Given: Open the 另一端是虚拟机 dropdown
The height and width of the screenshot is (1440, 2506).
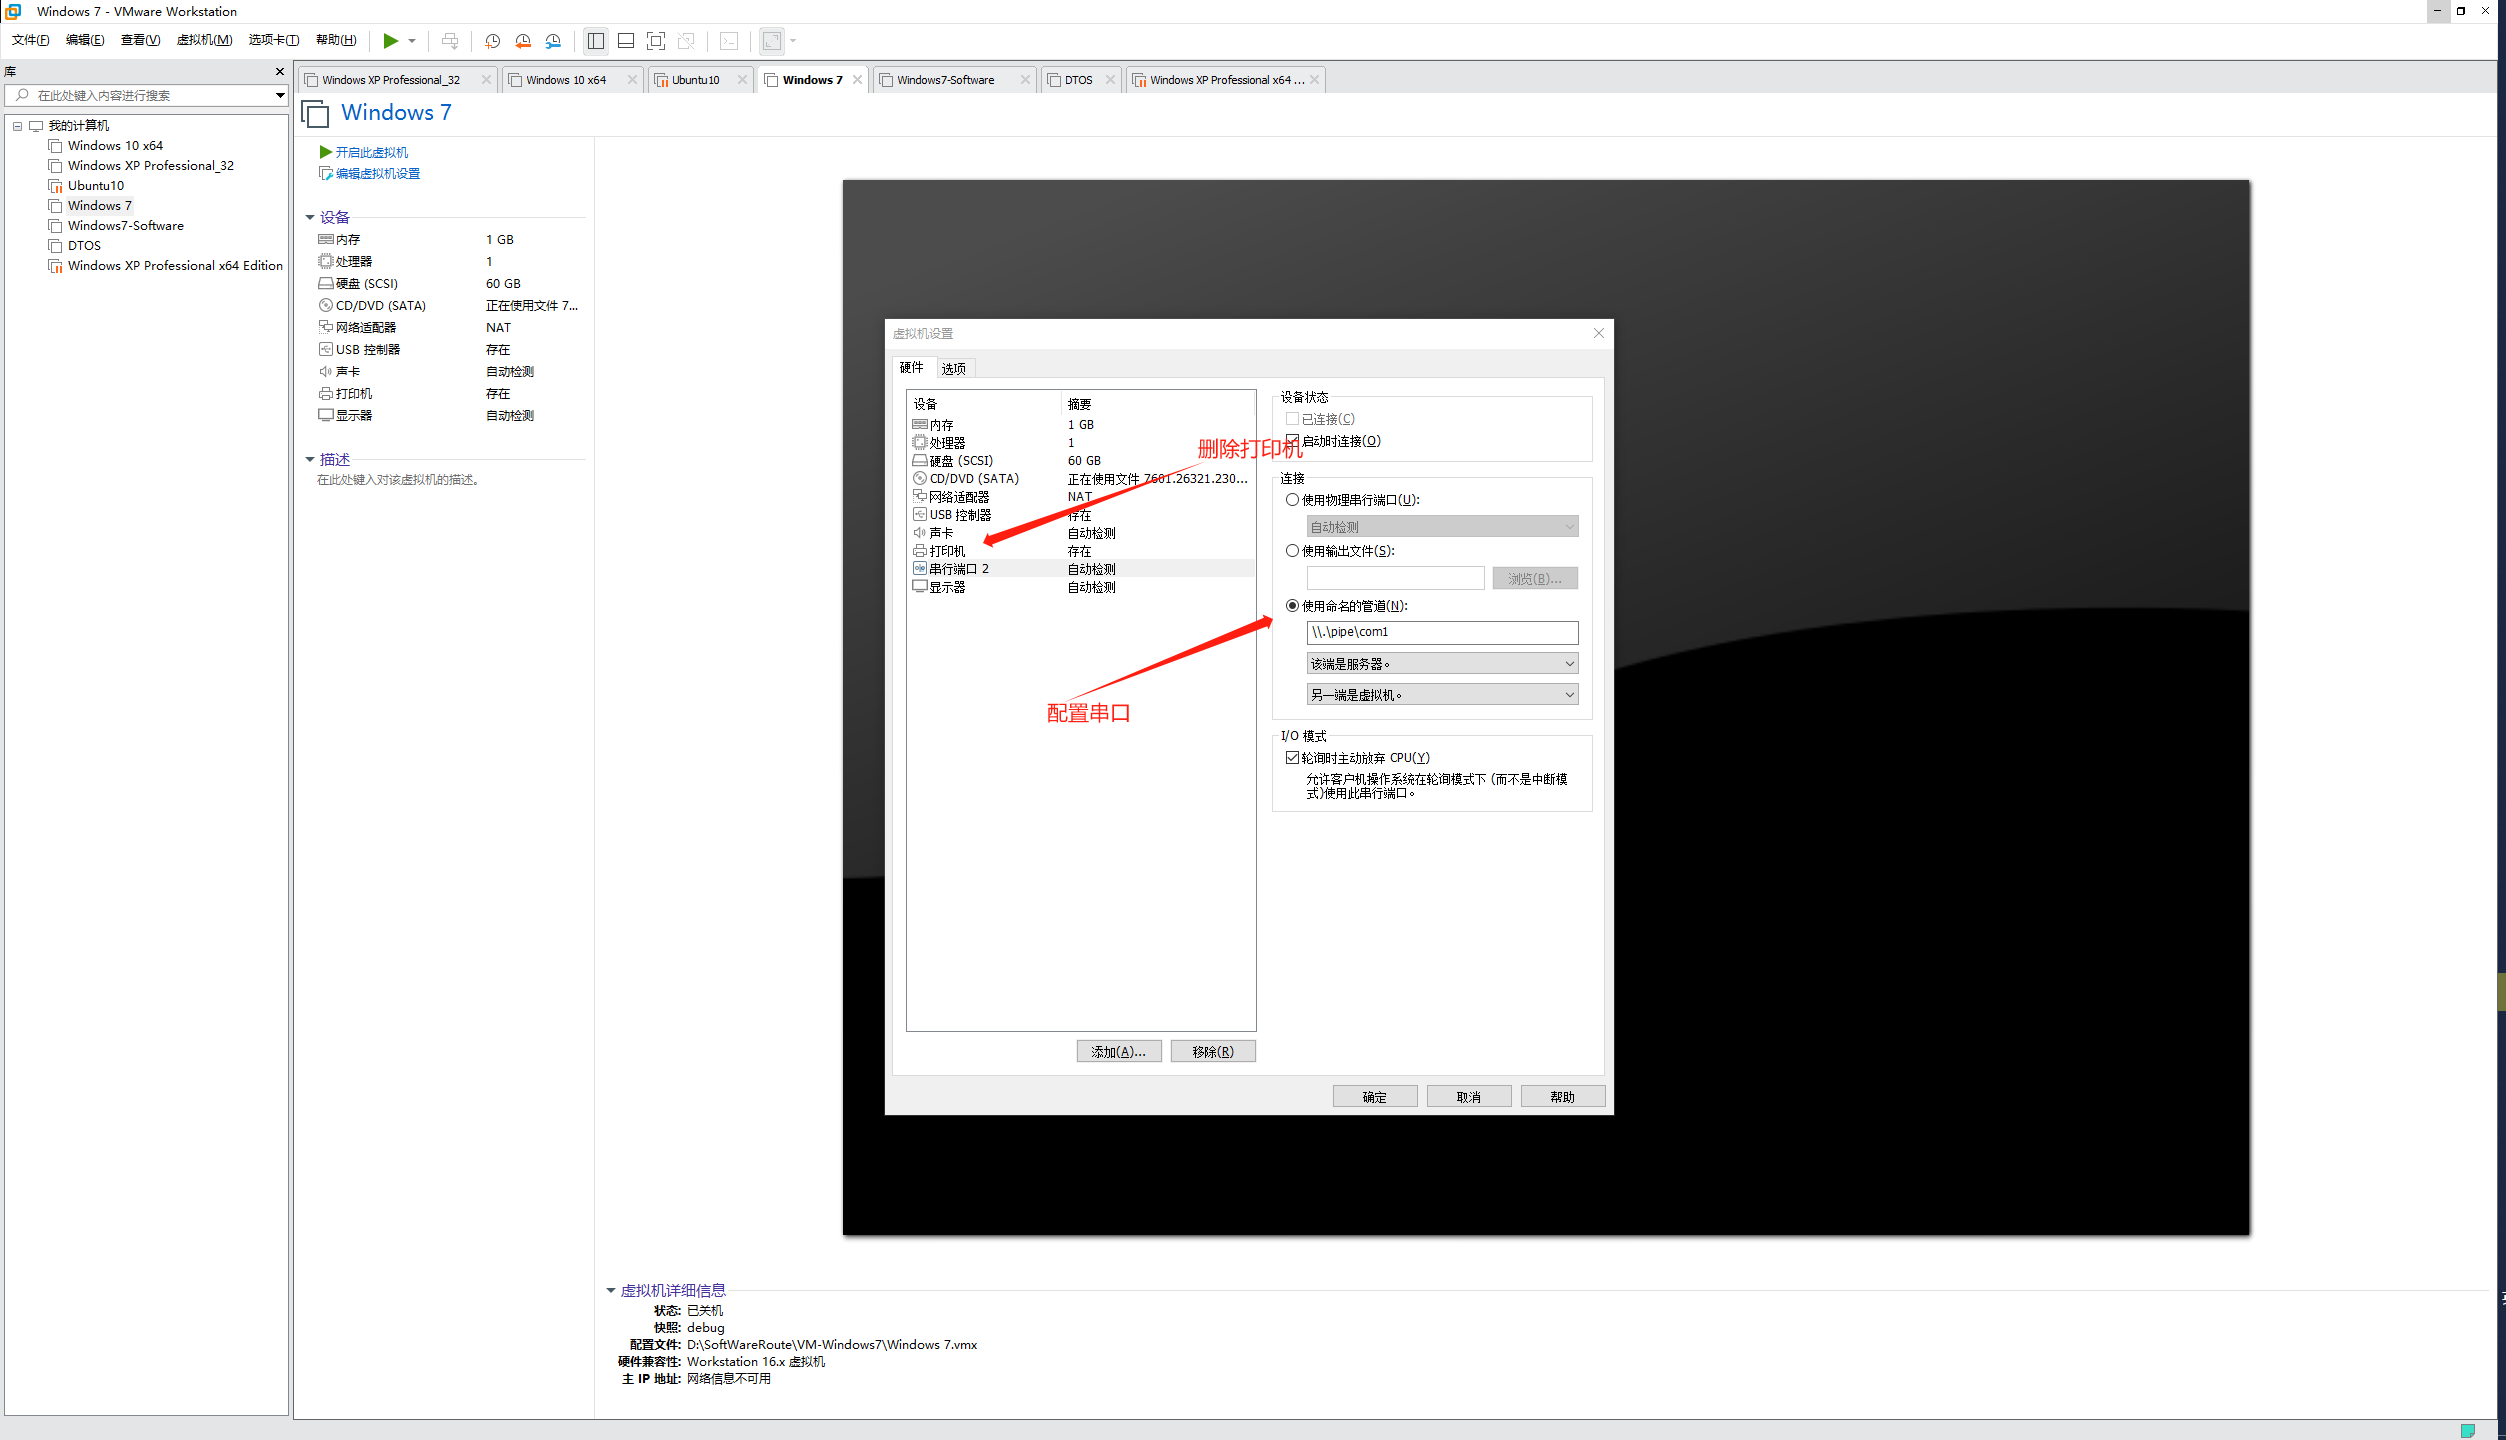Looking at the screenshot, I should (1441, 695).
